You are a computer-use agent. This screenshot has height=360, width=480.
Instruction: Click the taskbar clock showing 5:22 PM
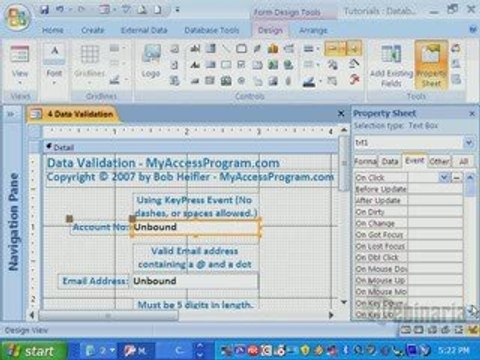pyautogui.click(x=454, y=350)
